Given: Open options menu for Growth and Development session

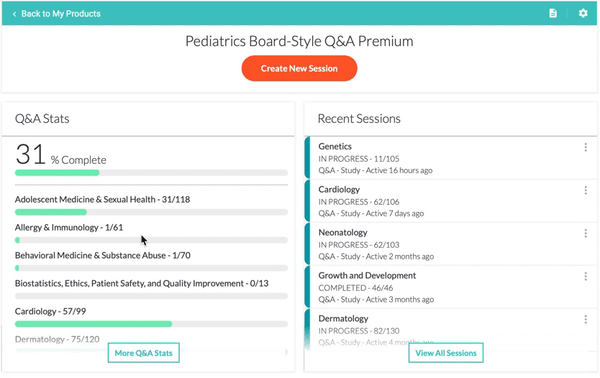Looking at the screenshot, I should [x=585, y=276].
